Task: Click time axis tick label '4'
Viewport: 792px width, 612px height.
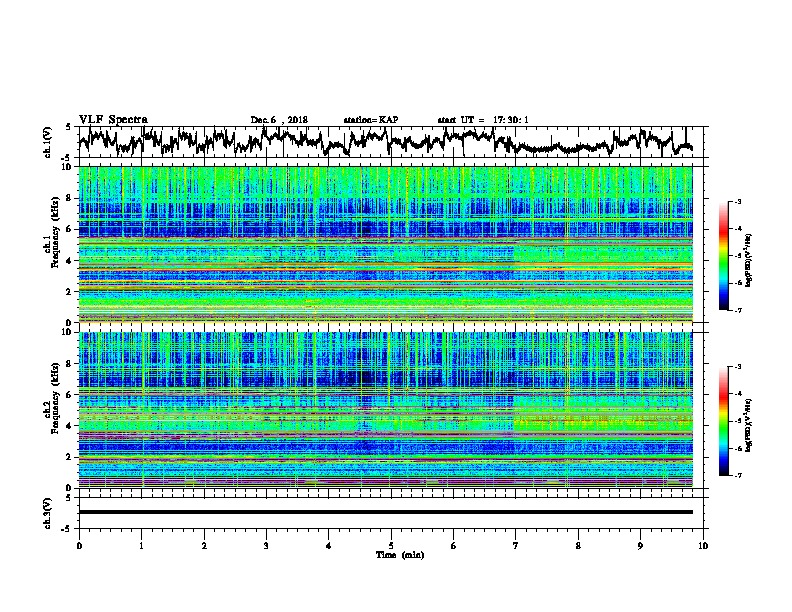Action: [x=329, y=546]
